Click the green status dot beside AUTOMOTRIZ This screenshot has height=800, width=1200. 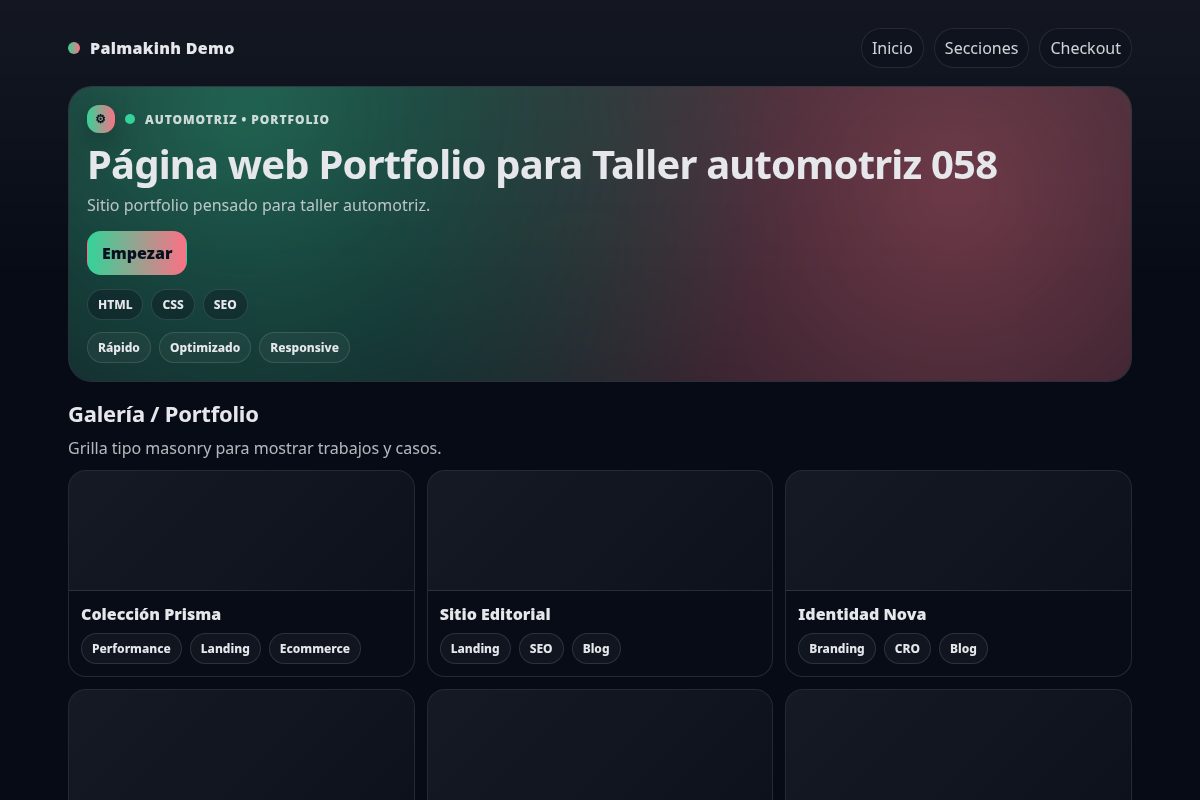tap(129, 119)
